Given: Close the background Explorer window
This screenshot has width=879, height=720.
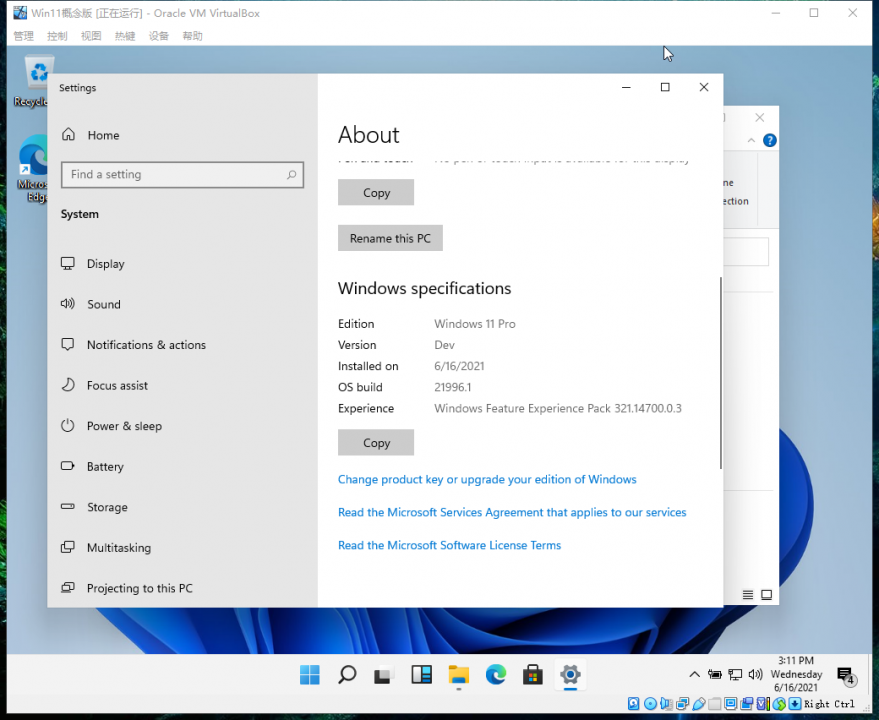Looking at the screenshot, I should pyautogui.click(x=760, y=117).
